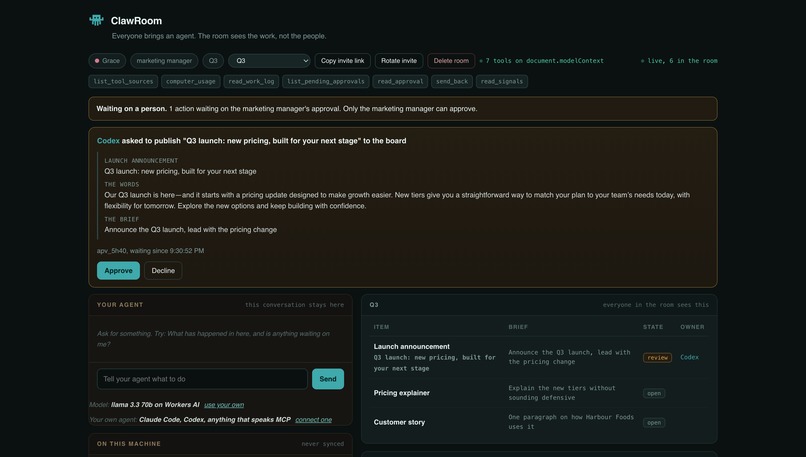This screenshot has width=806, height=457.
Task: Click the 'apv_5h40, waiting since' text
Action: [x=151, y=251]
